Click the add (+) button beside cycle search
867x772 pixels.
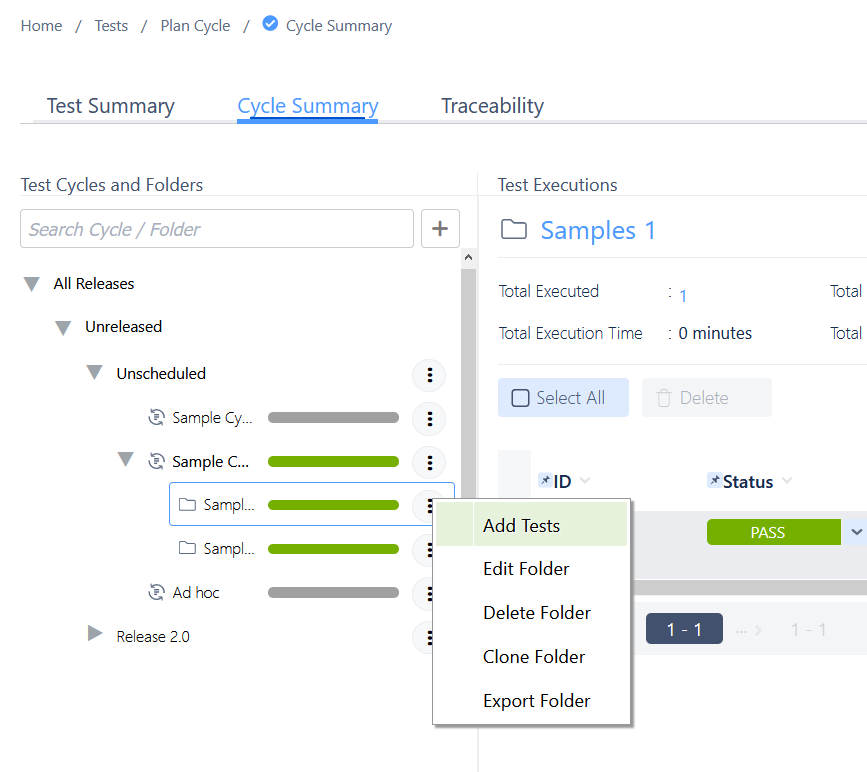(440, 228)
